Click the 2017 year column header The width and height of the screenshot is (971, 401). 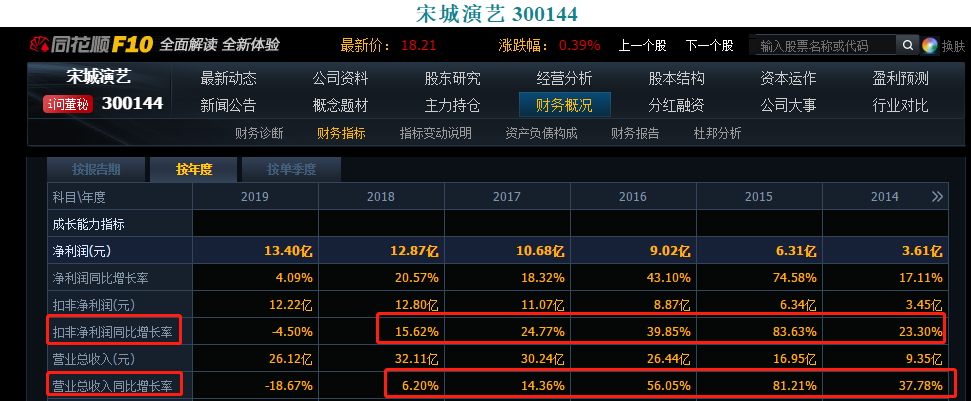(x=507, y=197)
